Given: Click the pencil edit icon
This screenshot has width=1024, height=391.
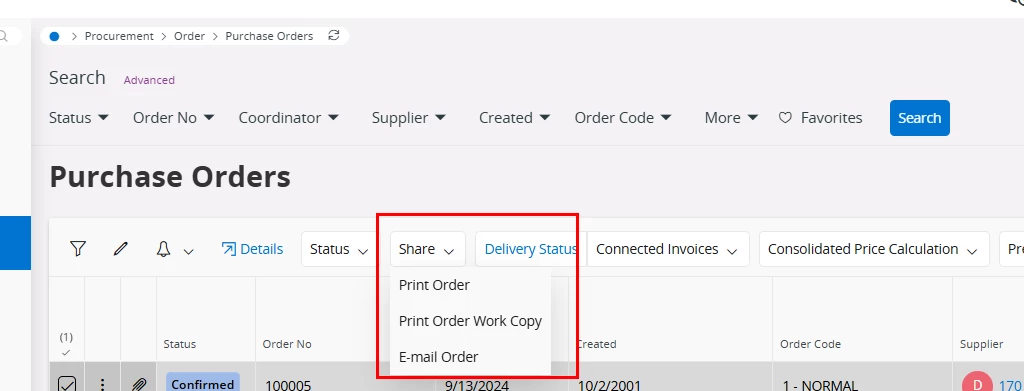Looking at the screenshot, I should pos(120,249).
